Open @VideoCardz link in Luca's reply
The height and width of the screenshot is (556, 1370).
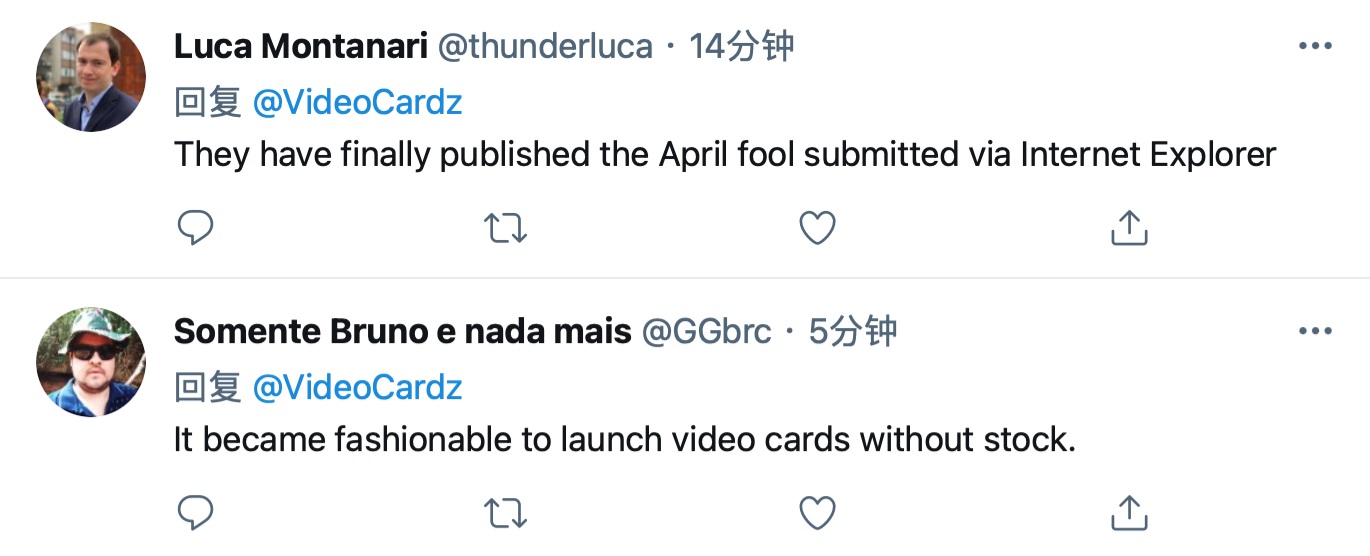coord(357,102)
